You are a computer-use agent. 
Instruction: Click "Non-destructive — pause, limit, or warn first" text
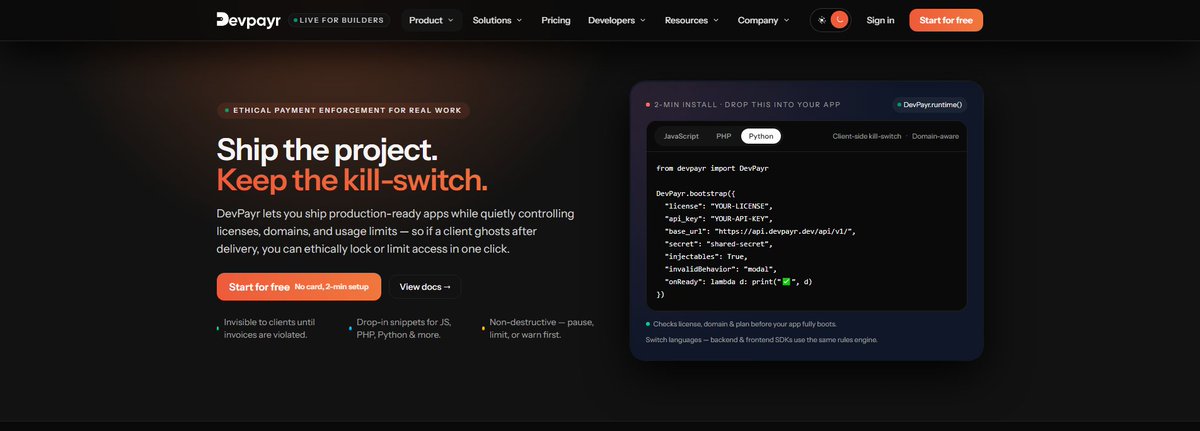pos(542,328)
